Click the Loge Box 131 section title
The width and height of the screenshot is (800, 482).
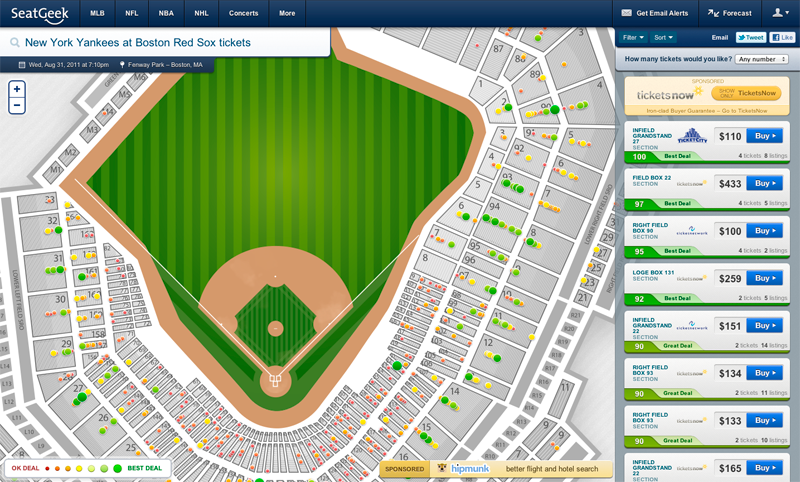(x=653, y=272)
